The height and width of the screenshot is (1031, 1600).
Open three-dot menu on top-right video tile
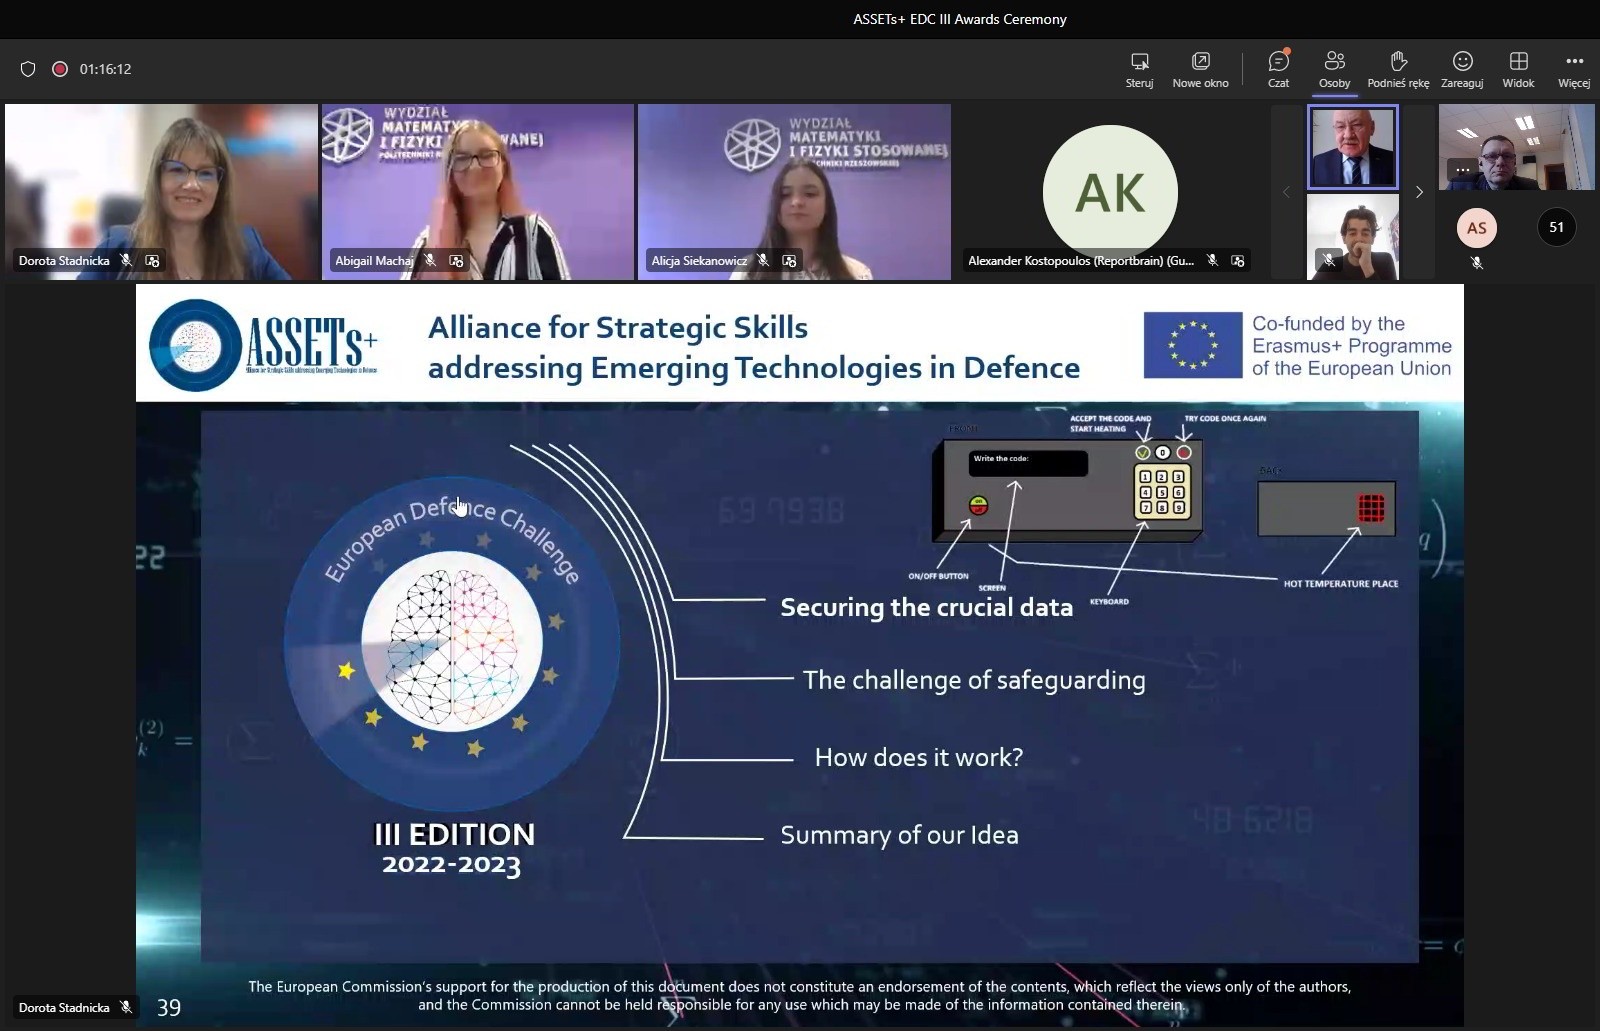(x=1462, y=170)
